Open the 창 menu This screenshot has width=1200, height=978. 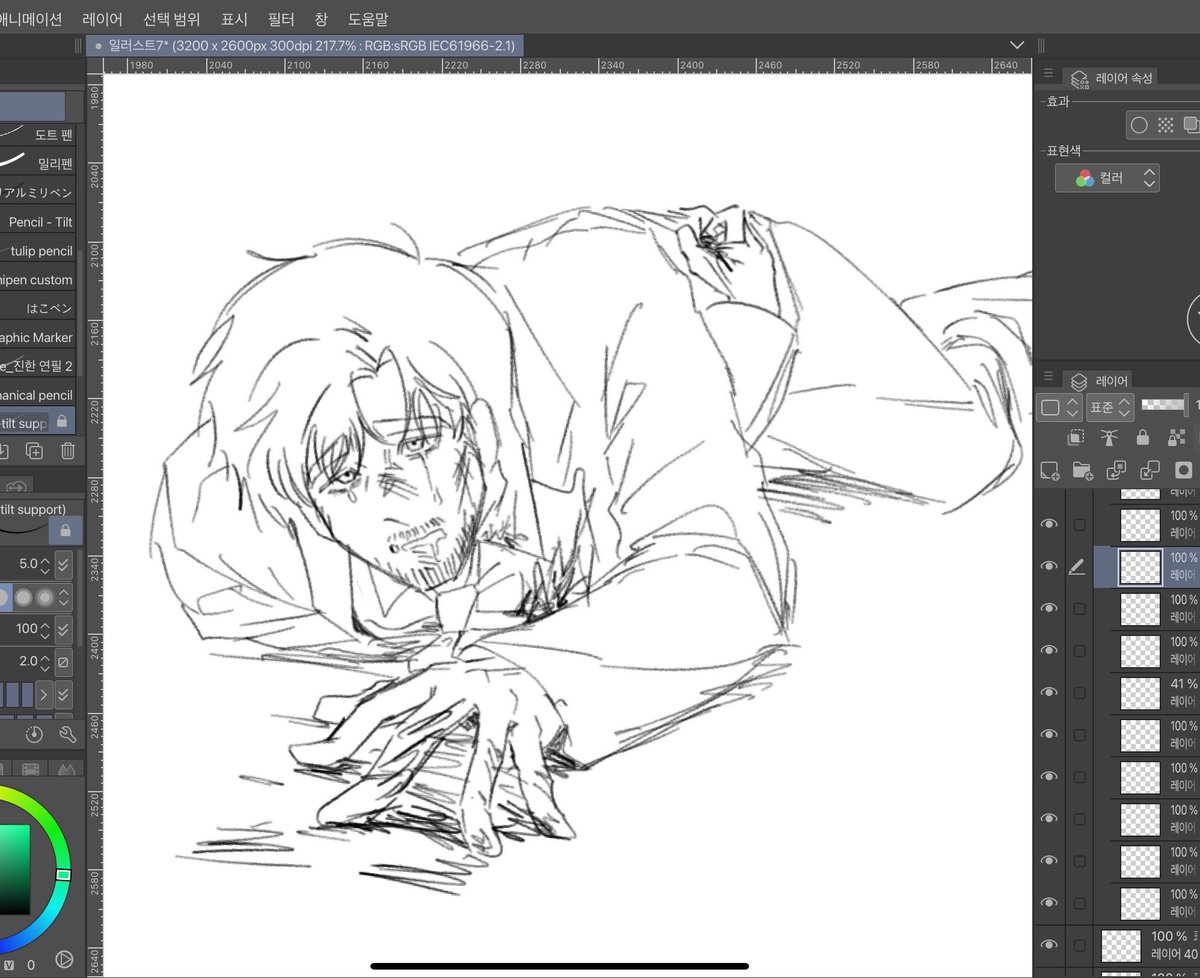(321, 19)
